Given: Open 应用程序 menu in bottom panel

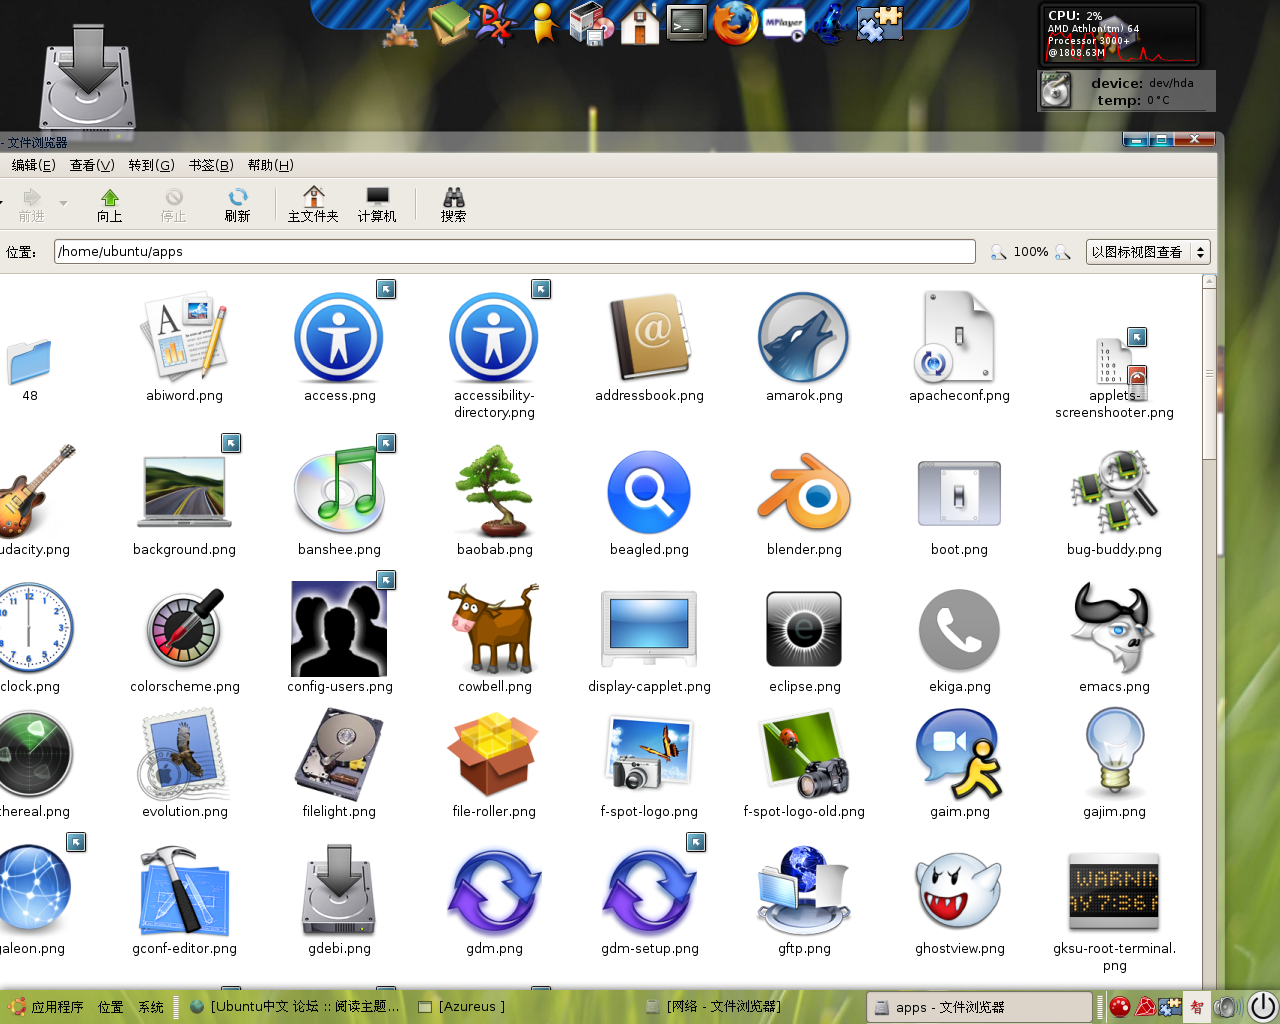Looking at the screenshot, I should (46, 1007).
